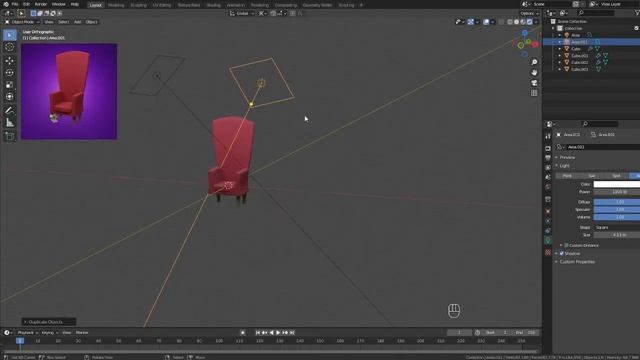Open the View Layer properties tab
This screenshot has height=360, width=640.
(x=548, y=167)
